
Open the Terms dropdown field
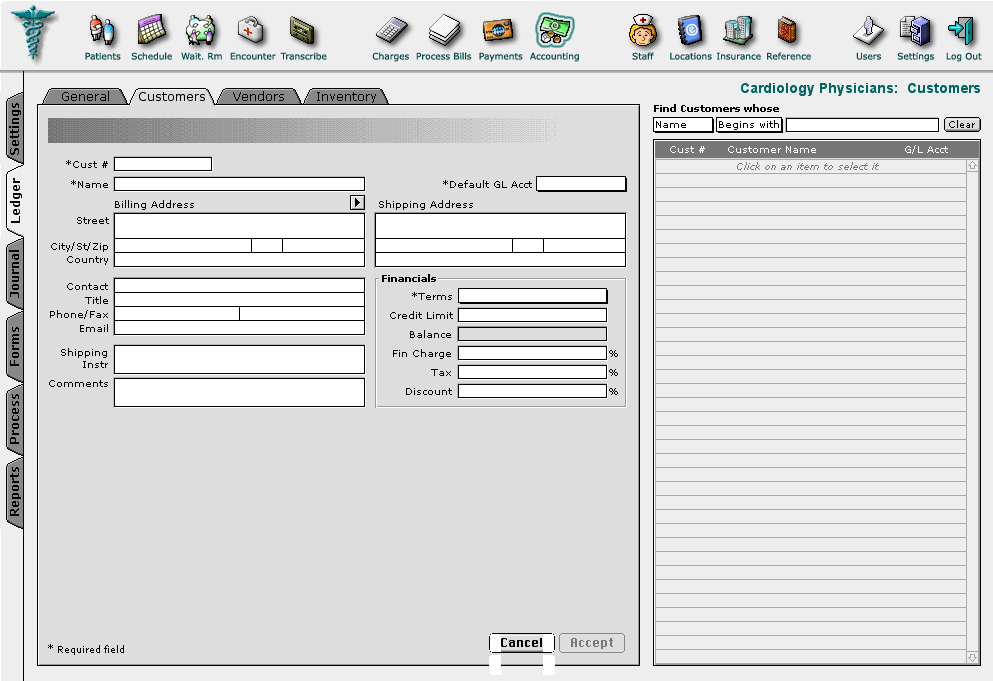click(533, 296)
